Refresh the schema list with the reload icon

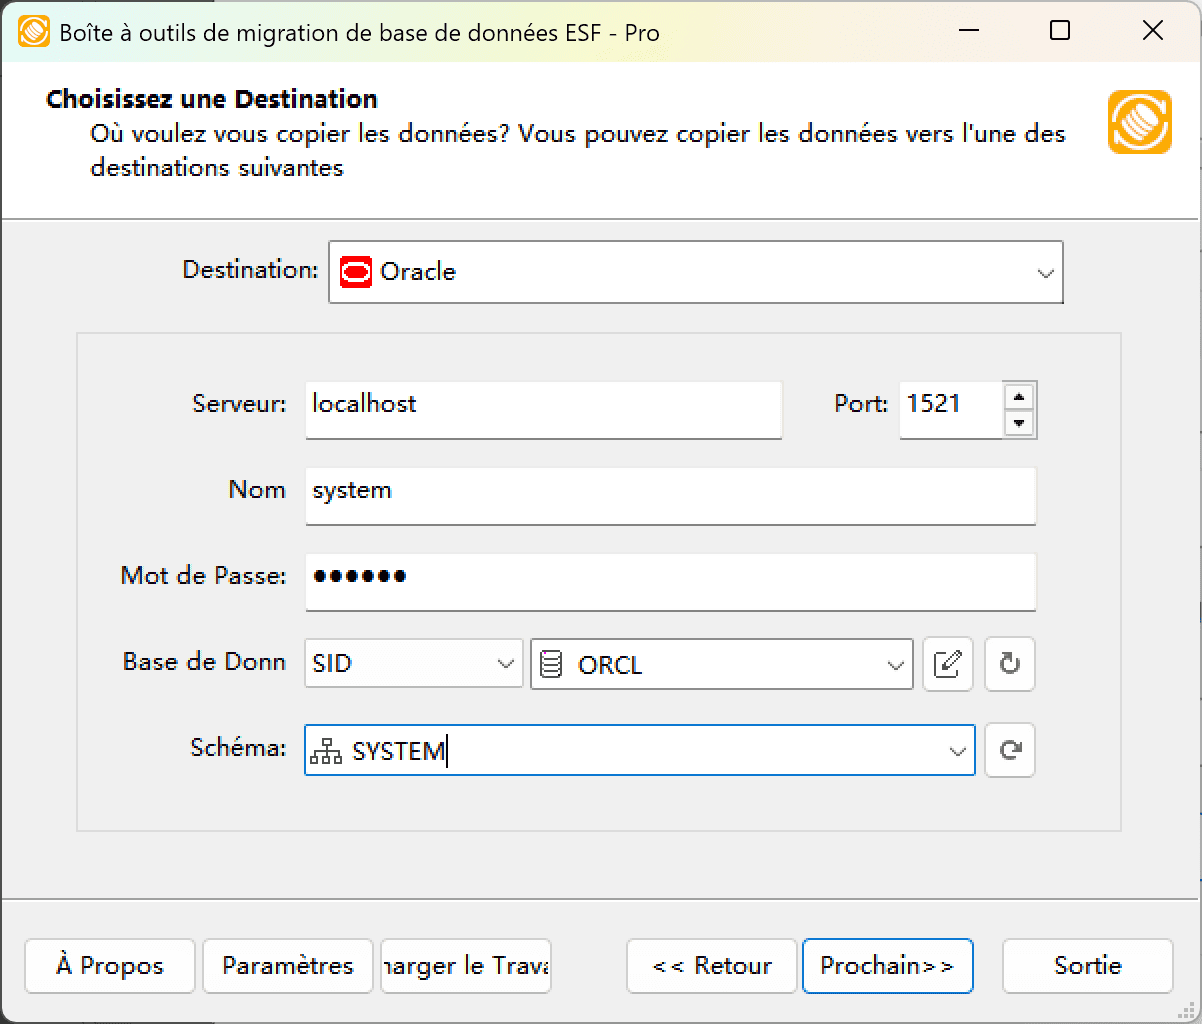(x=1009, y=750)
